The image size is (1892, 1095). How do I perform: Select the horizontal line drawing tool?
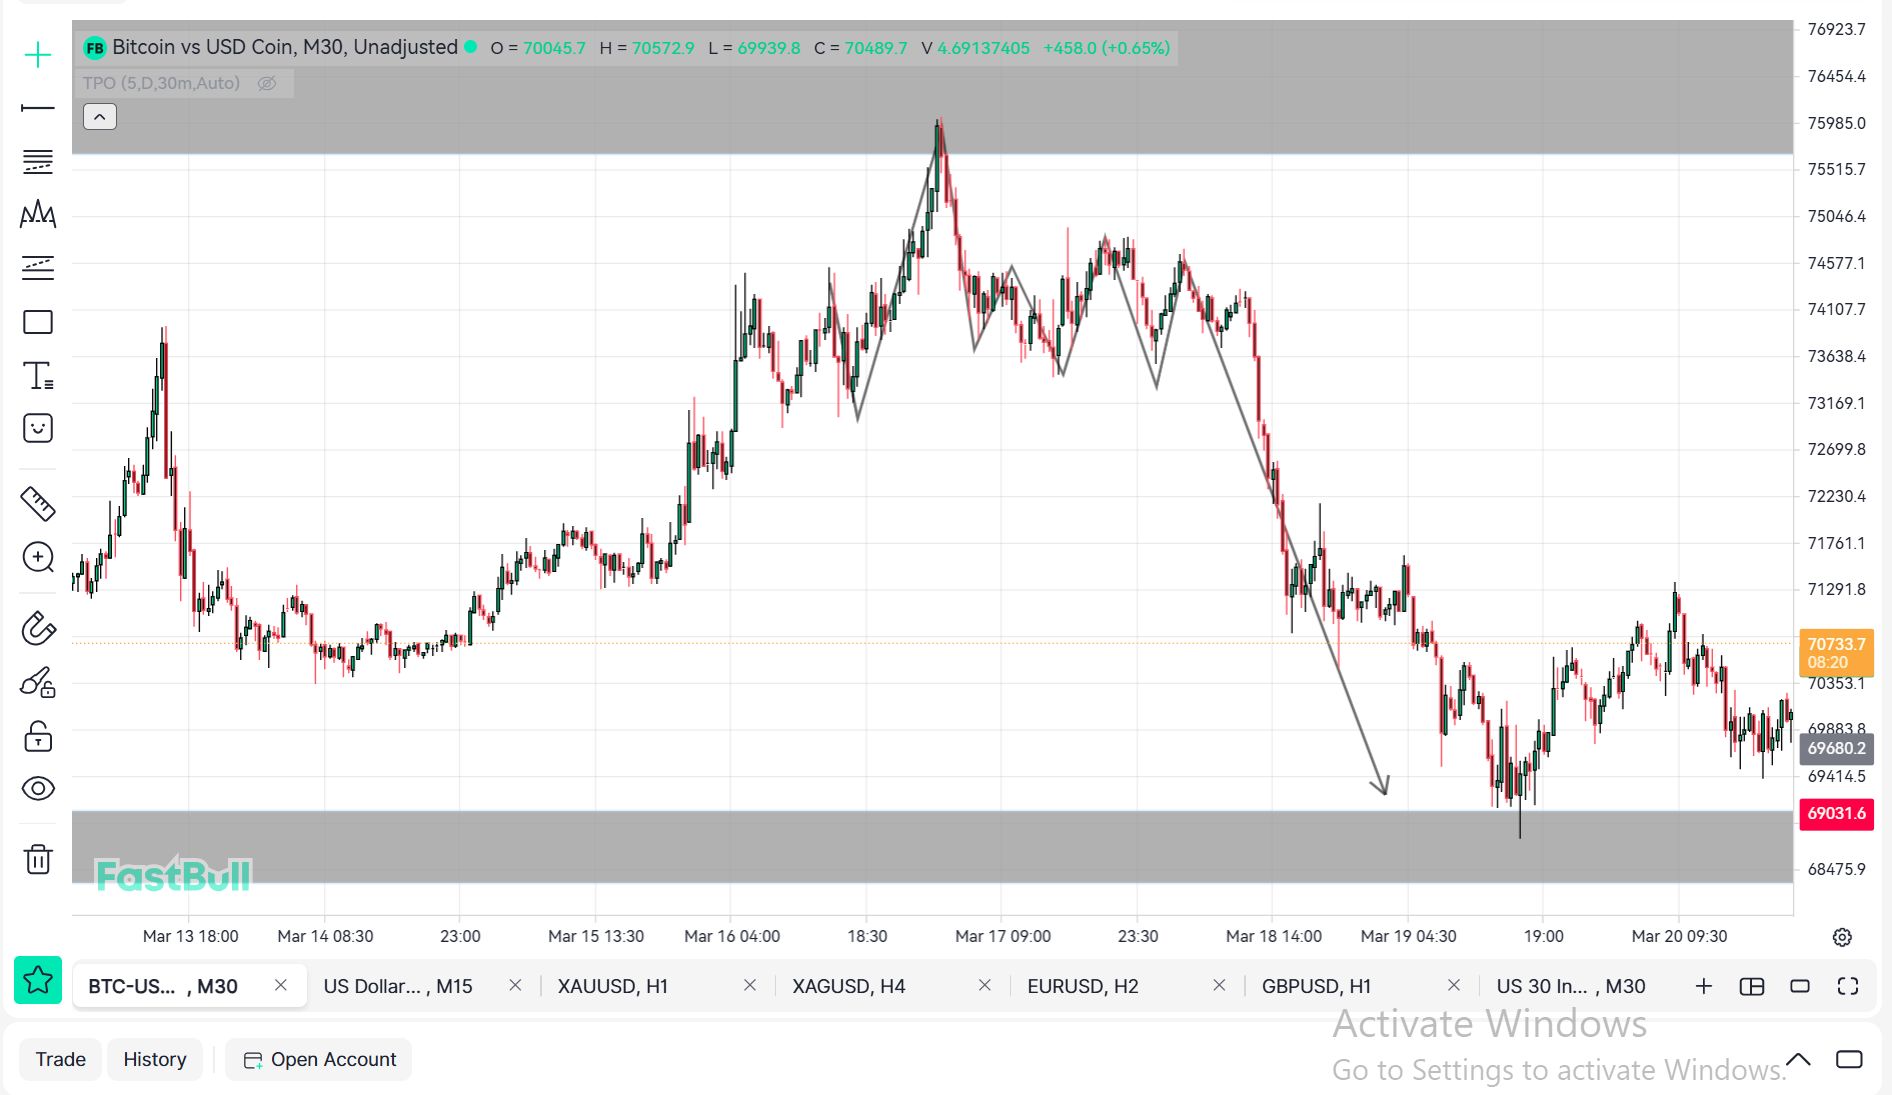pyautogui.click(x=38, y=108)
